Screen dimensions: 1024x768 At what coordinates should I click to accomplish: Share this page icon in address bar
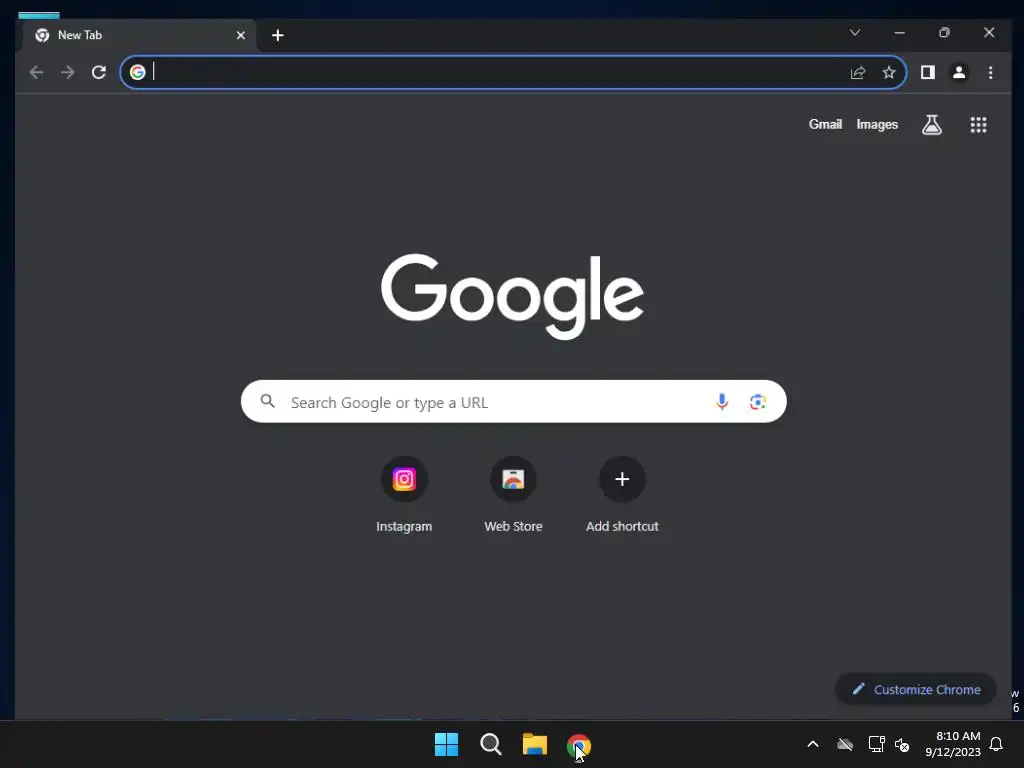tap(857, 72)
